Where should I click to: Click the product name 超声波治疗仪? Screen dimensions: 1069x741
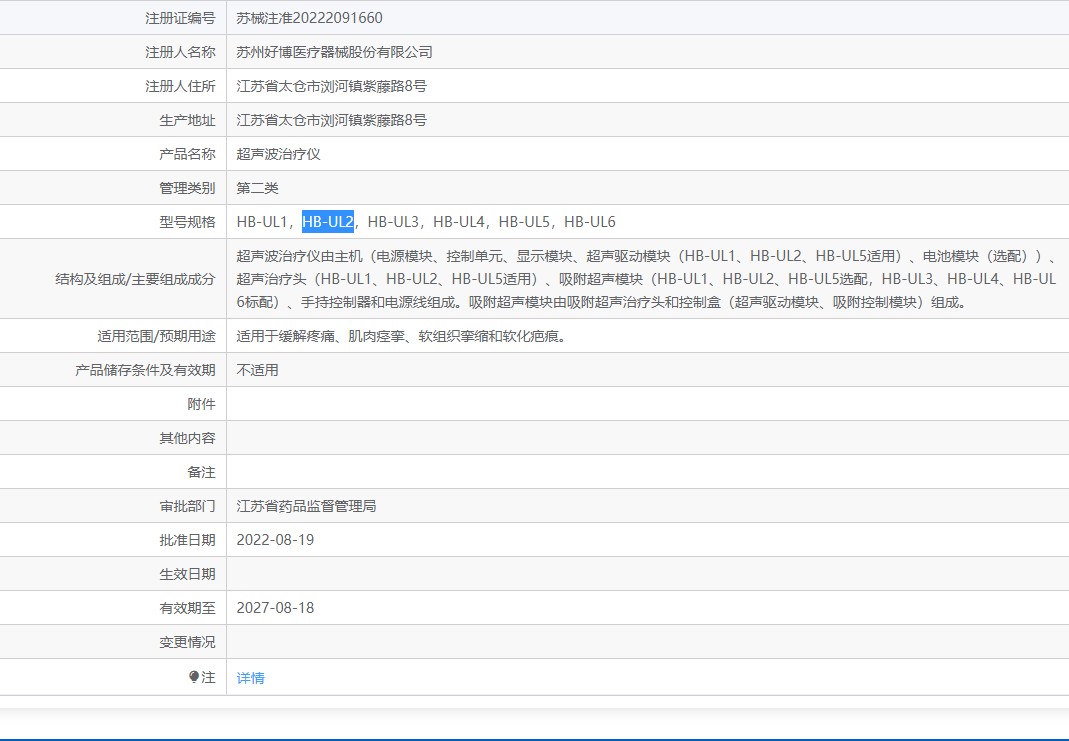pyautogui.click(x=278, y=154)
